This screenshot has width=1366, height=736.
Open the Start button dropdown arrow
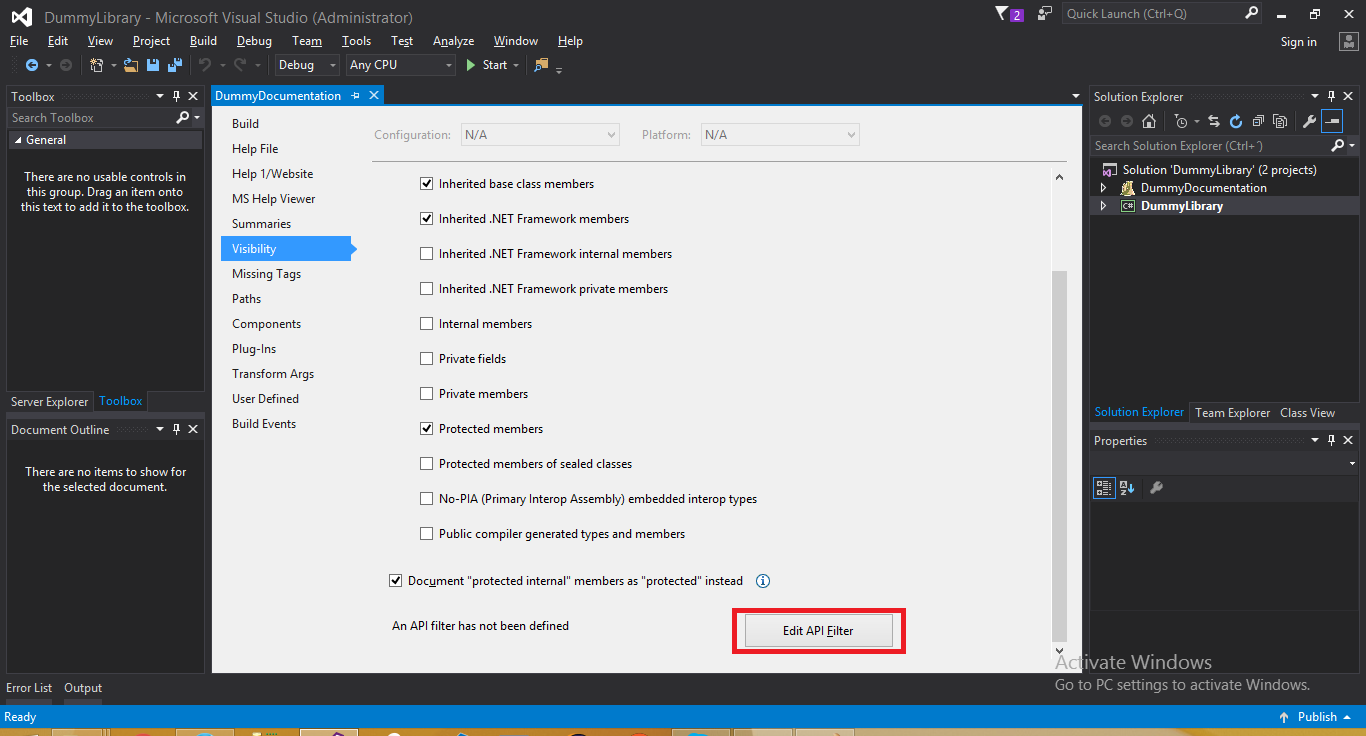(x=516, y=65)
